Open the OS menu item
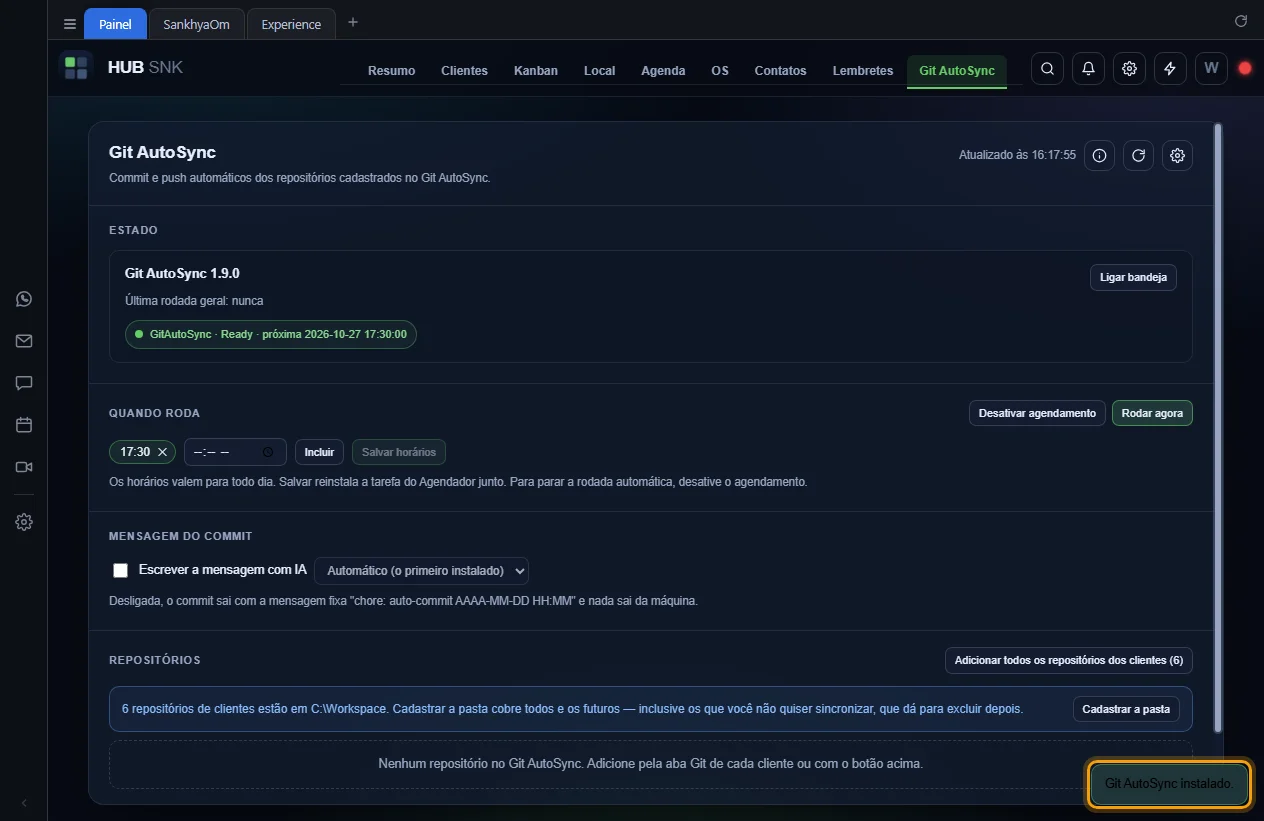 point(720,70)
